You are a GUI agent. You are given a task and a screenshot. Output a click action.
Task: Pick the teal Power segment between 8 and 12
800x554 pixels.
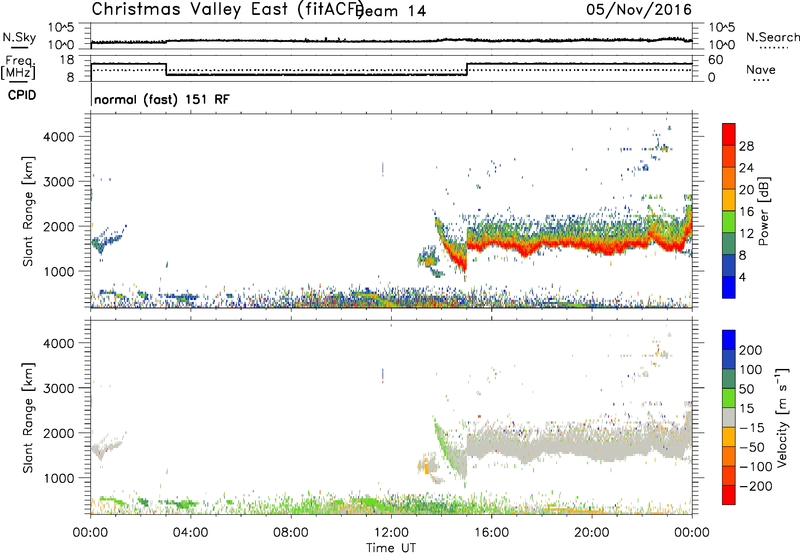coord(729,244)
